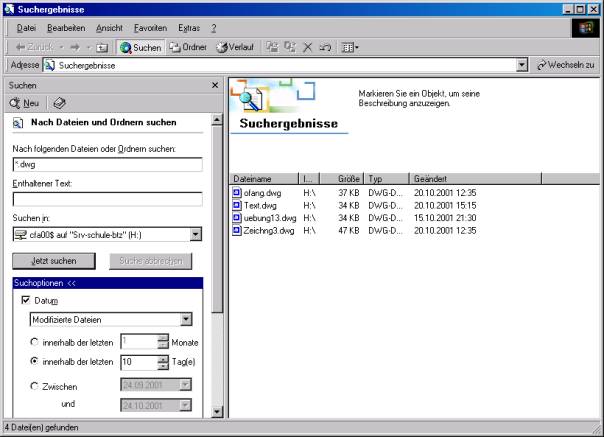Click the Wechseln zu button

(566, 65)
